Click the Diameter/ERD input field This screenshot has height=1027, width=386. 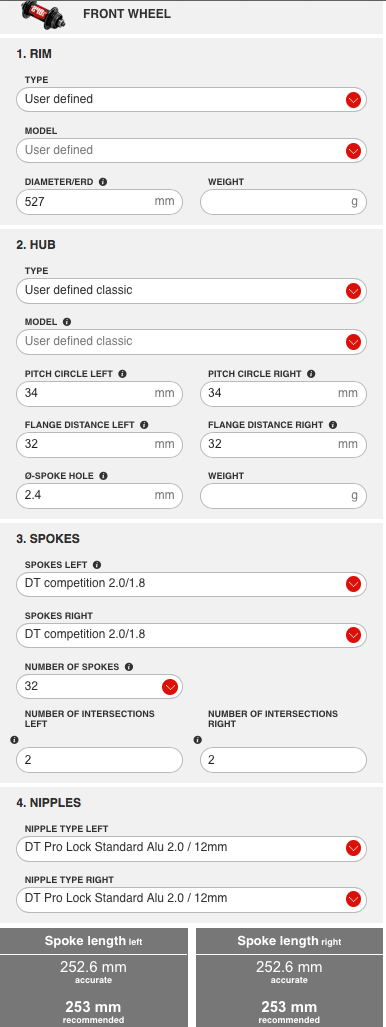(100, 202)
